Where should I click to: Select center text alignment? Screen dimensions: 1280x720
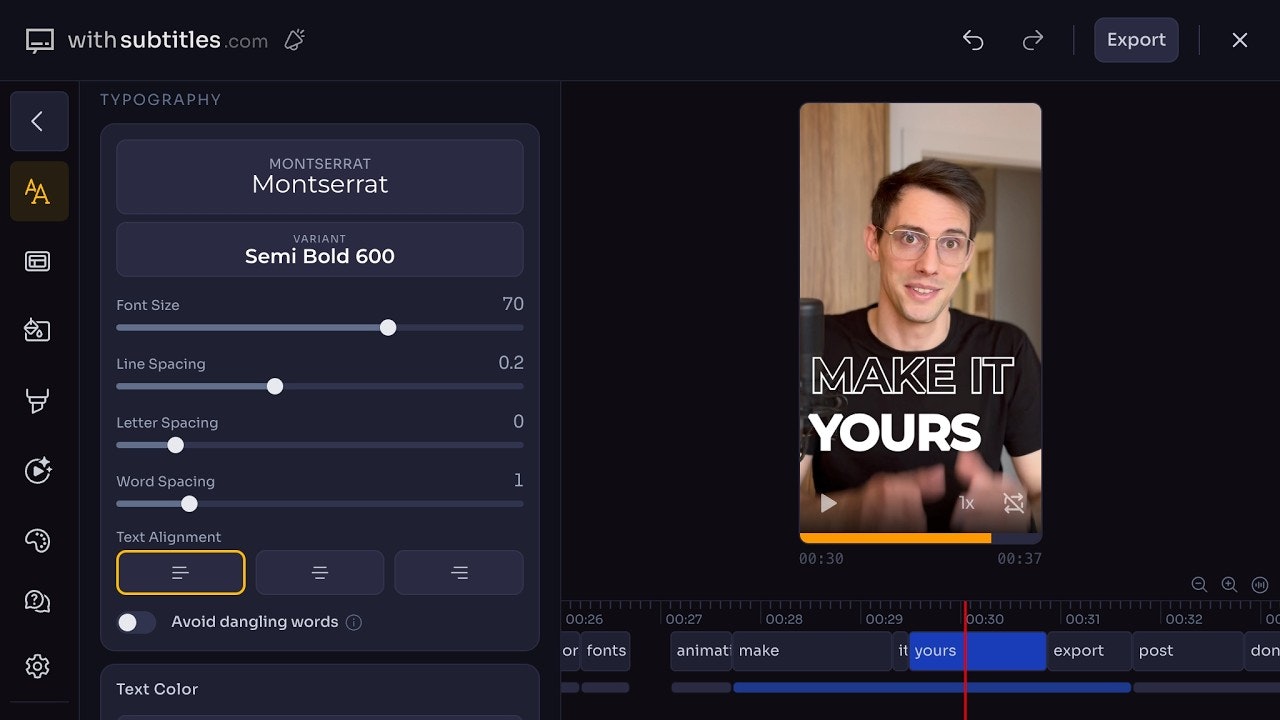click(320, 573)
